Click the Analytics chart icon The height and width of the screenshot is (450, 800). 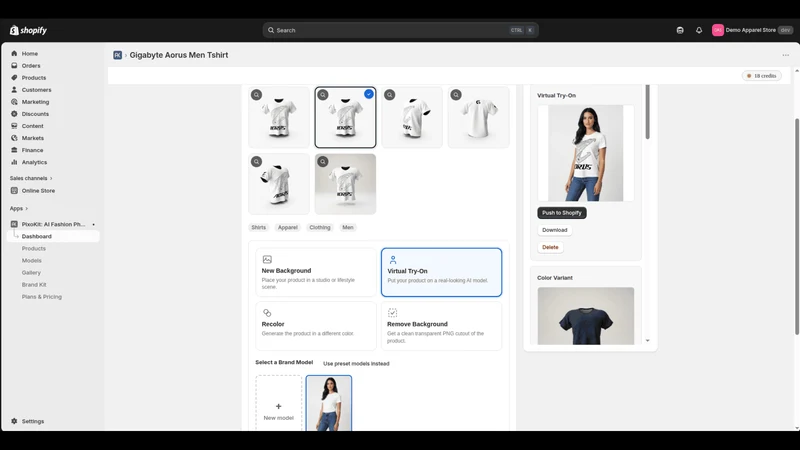click(x=14, y=162)
